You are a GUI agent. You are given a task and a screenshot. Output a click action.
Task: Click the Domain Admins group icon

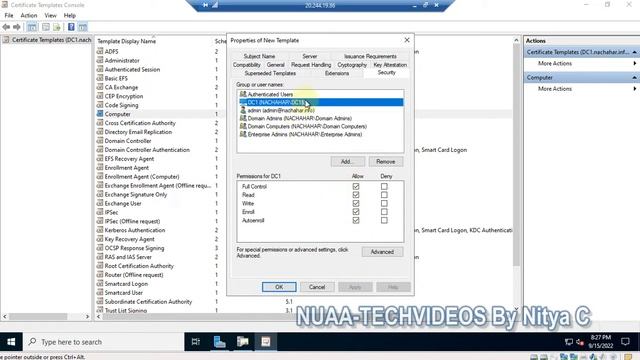(243, 118)
